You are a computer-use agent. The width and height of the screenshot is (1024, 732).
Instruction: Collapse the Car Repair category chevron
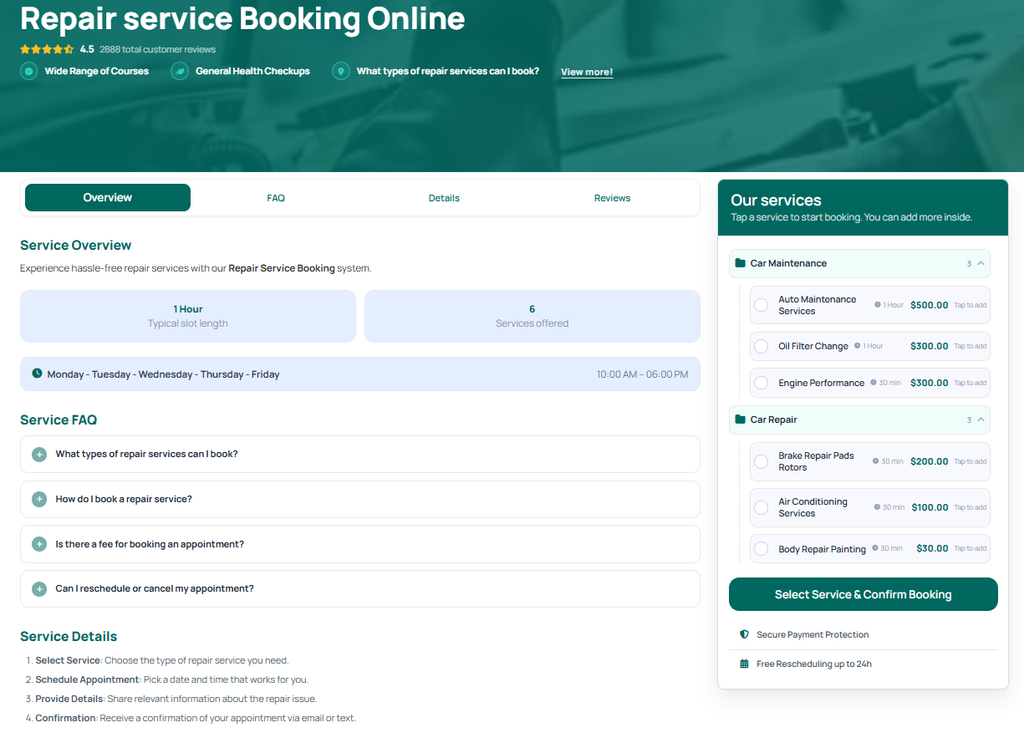[x=980, y=419]
